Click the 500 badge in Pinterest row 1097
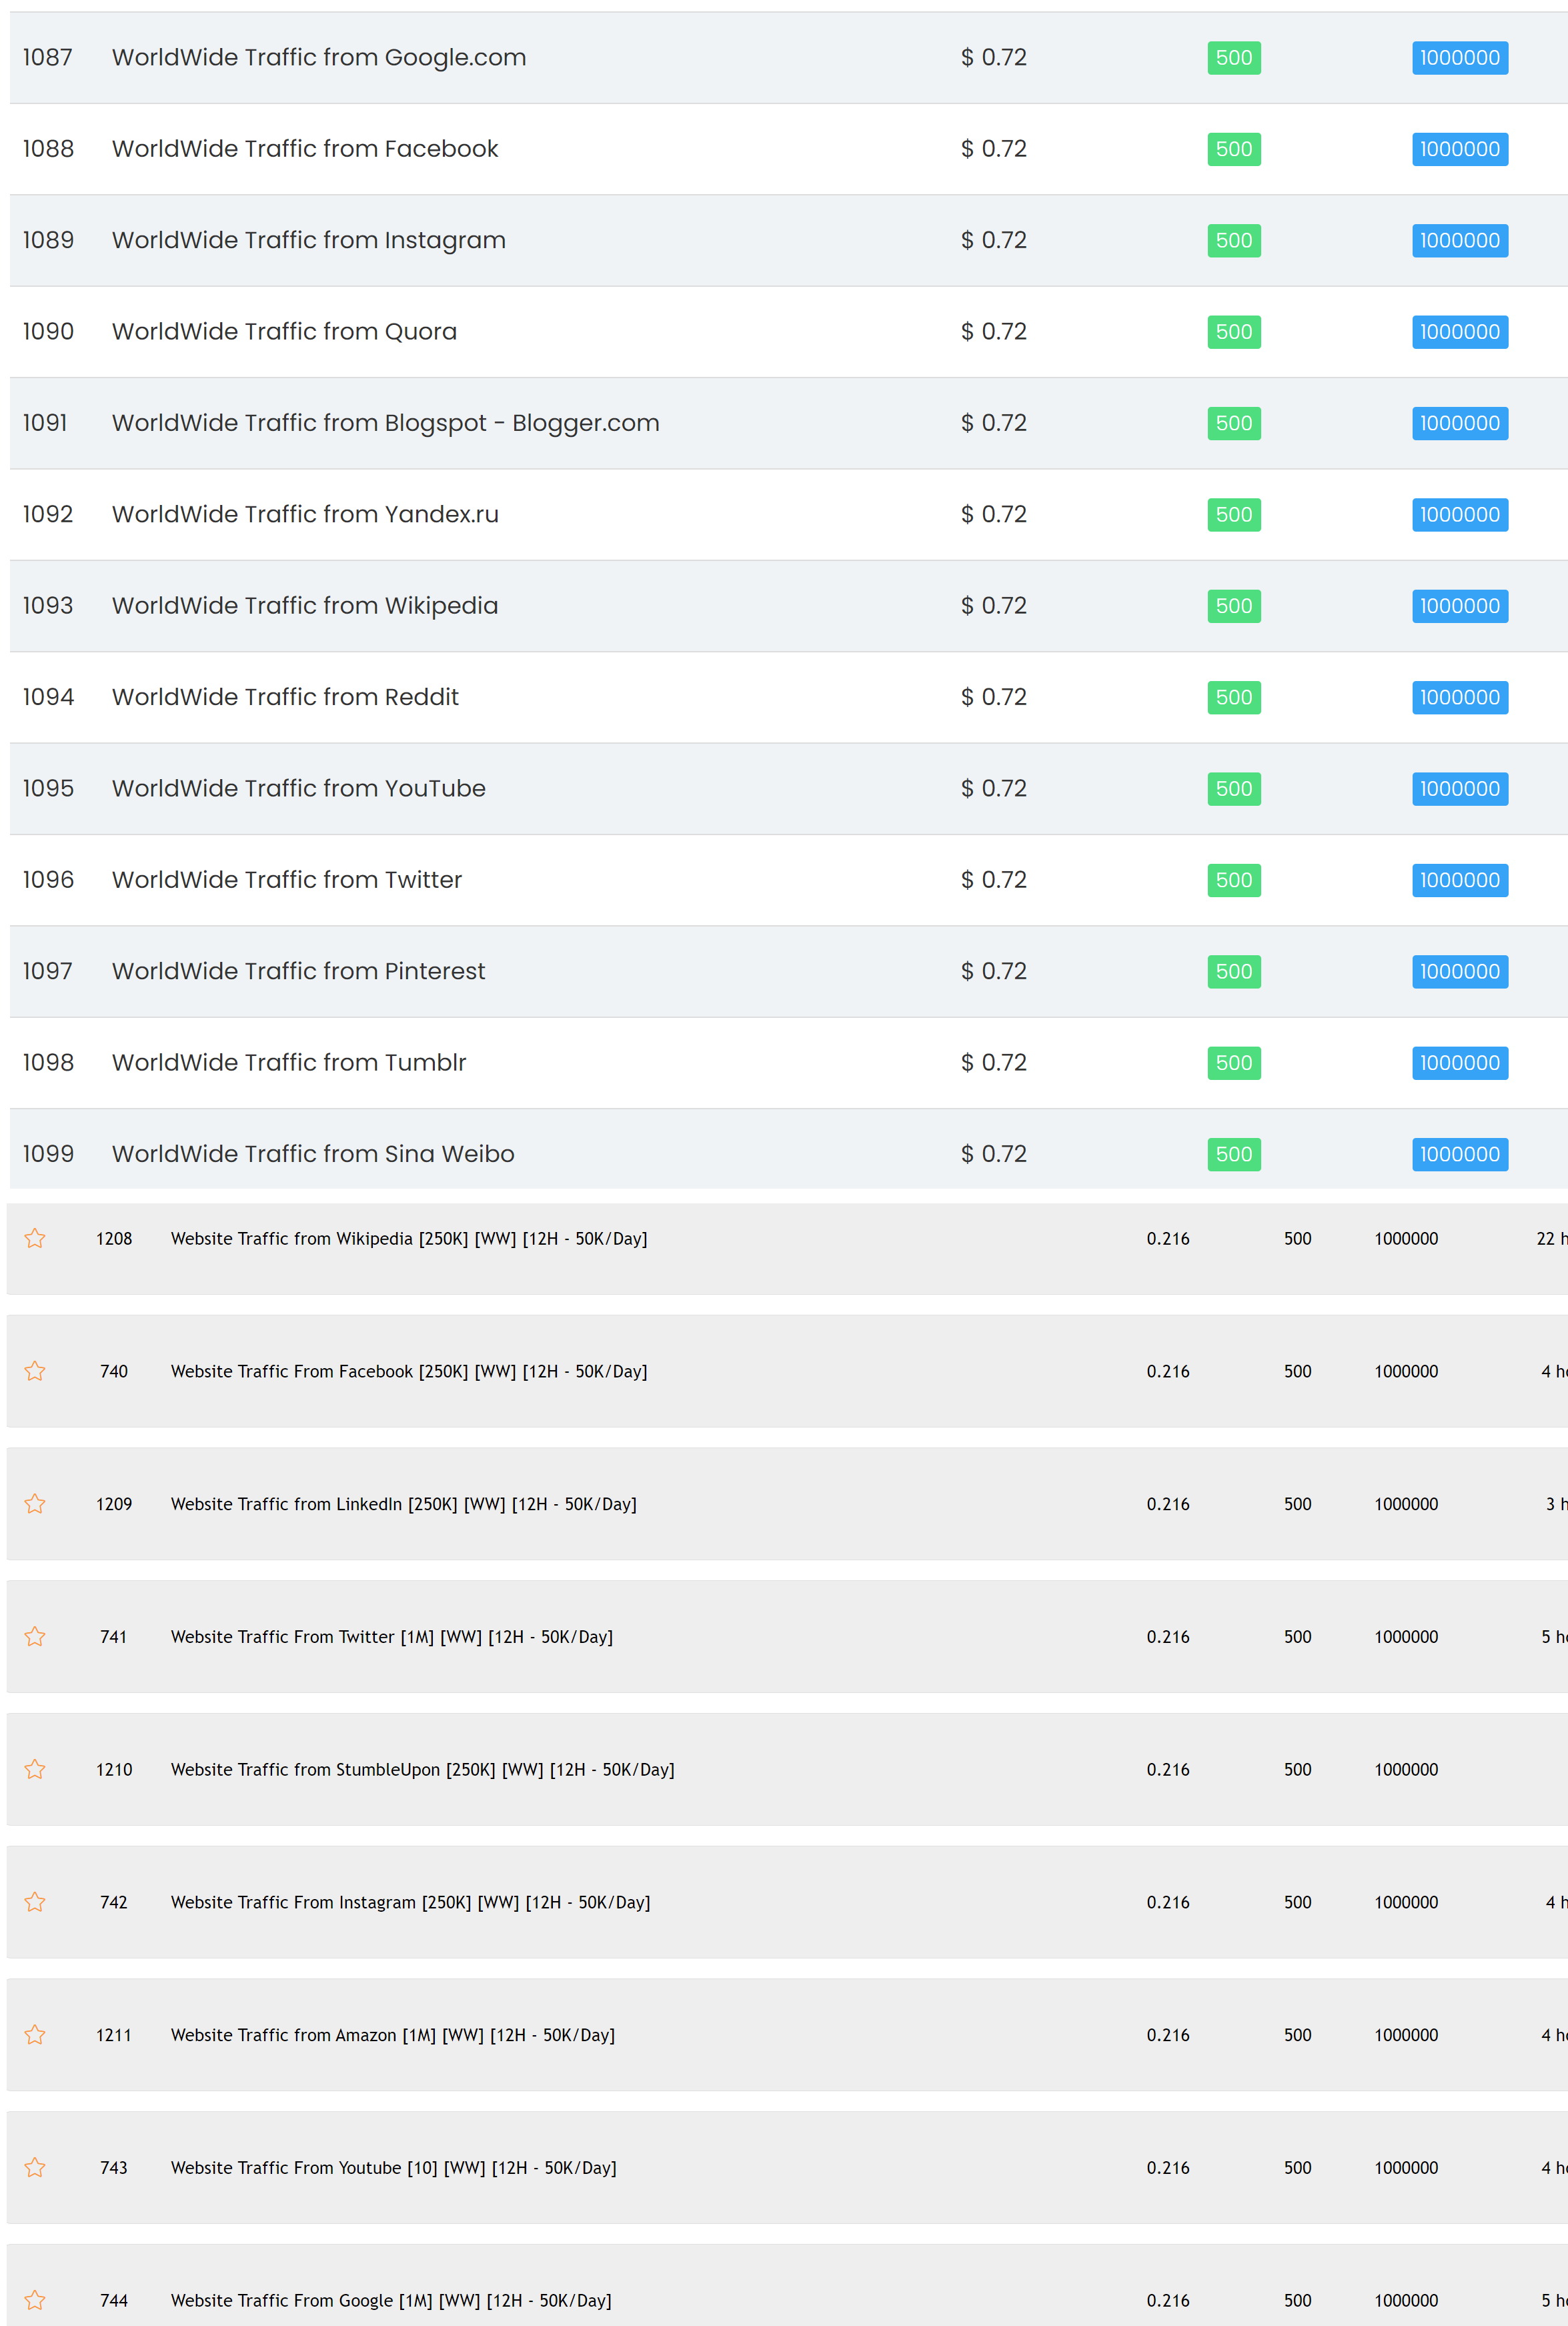1568x2326 pixels. click(x=1234, y=971)
